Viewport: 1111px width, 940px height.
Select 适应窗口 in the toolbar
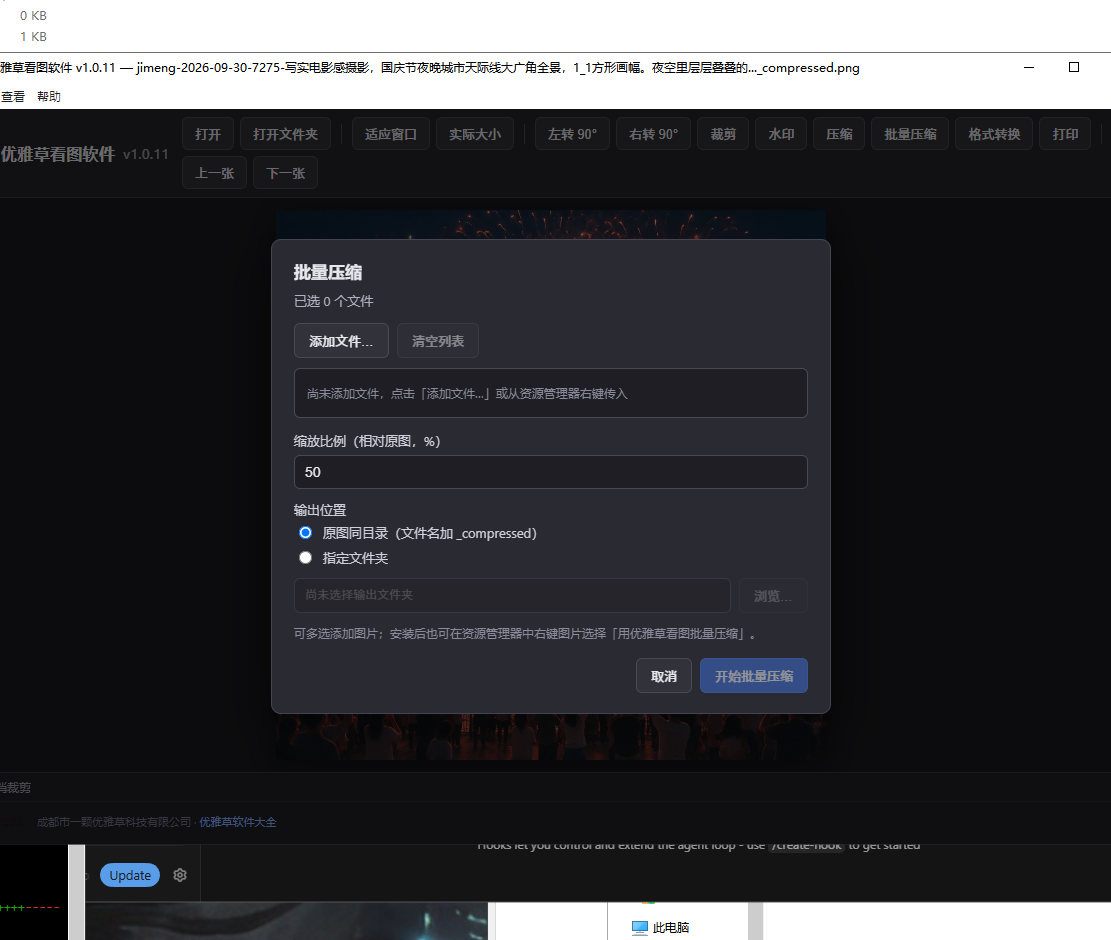coord(390,134)
